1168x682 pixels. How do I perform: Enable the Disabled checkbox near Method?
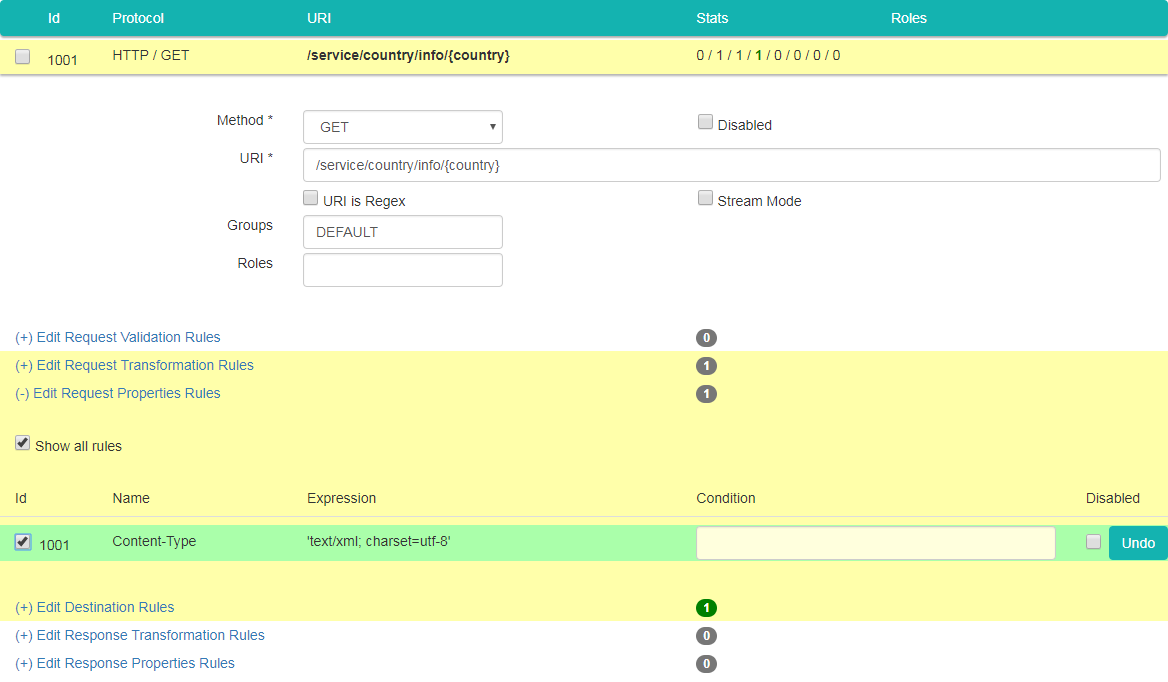pyautogui.click(x=705, y=123)
